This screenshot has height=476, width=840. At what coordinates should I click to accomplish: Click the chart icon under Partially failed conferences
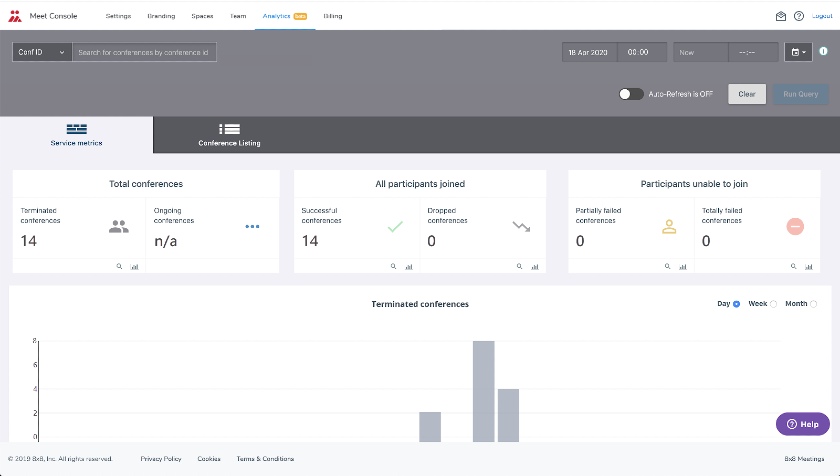(x=682, y=266)
